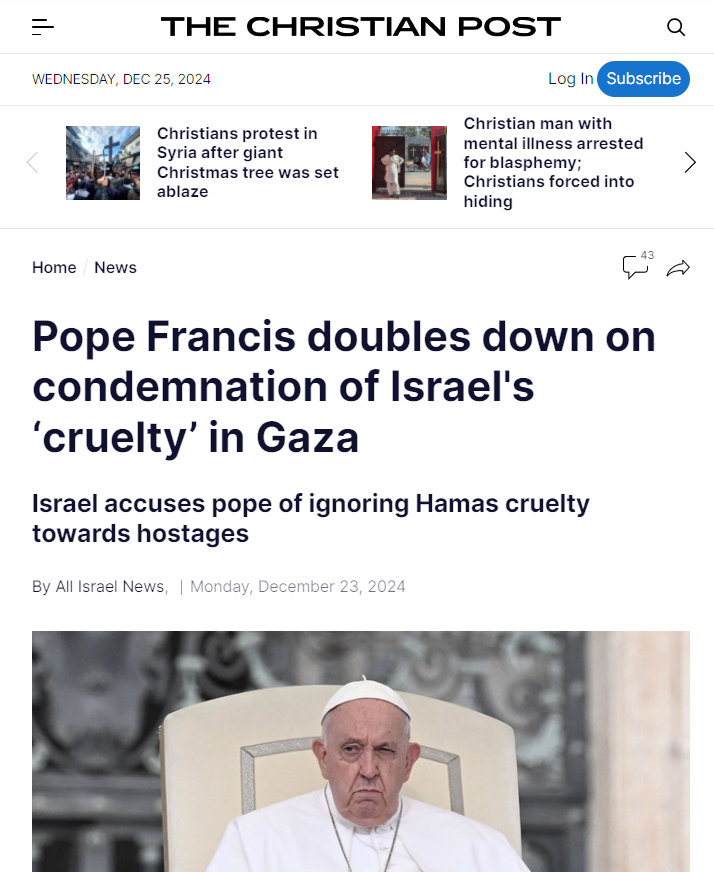Click All Israel News author link
The width and height of the screenshot is (714, 872).
110,587
